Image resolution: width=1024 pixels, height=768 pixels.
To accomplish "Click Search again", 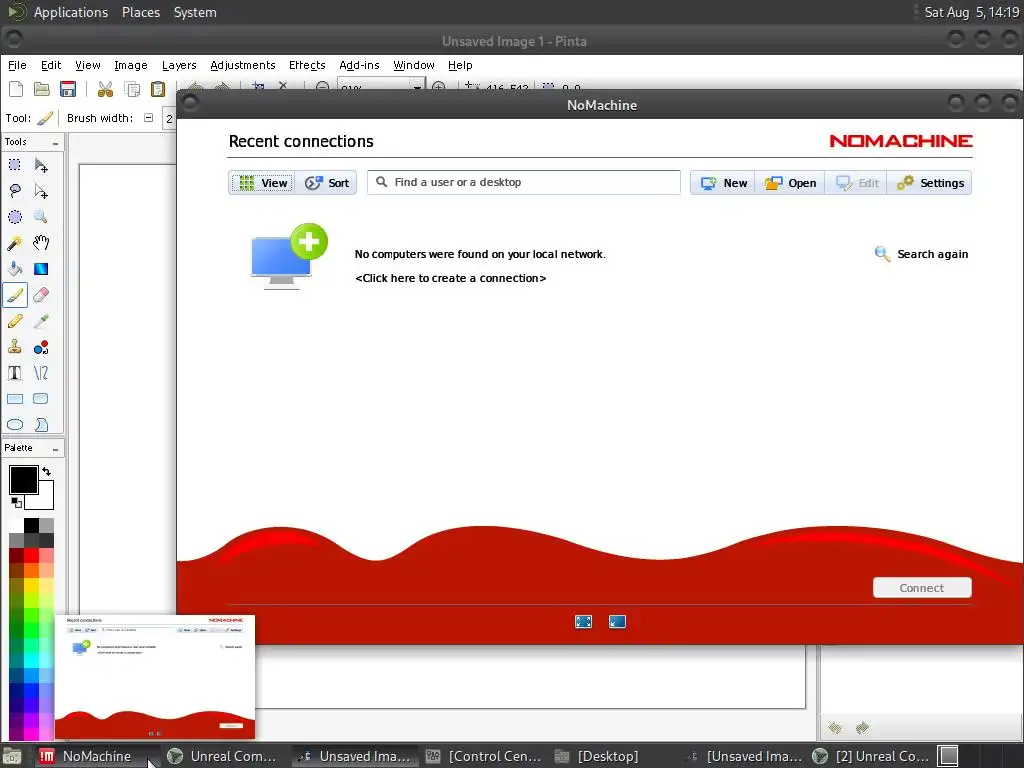I will (921, 254).
